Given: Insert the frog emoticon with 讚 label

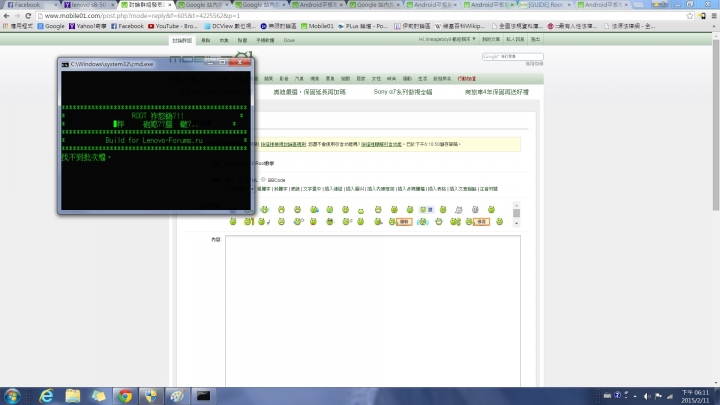Looking at the screenshot, I should (426, 209).
